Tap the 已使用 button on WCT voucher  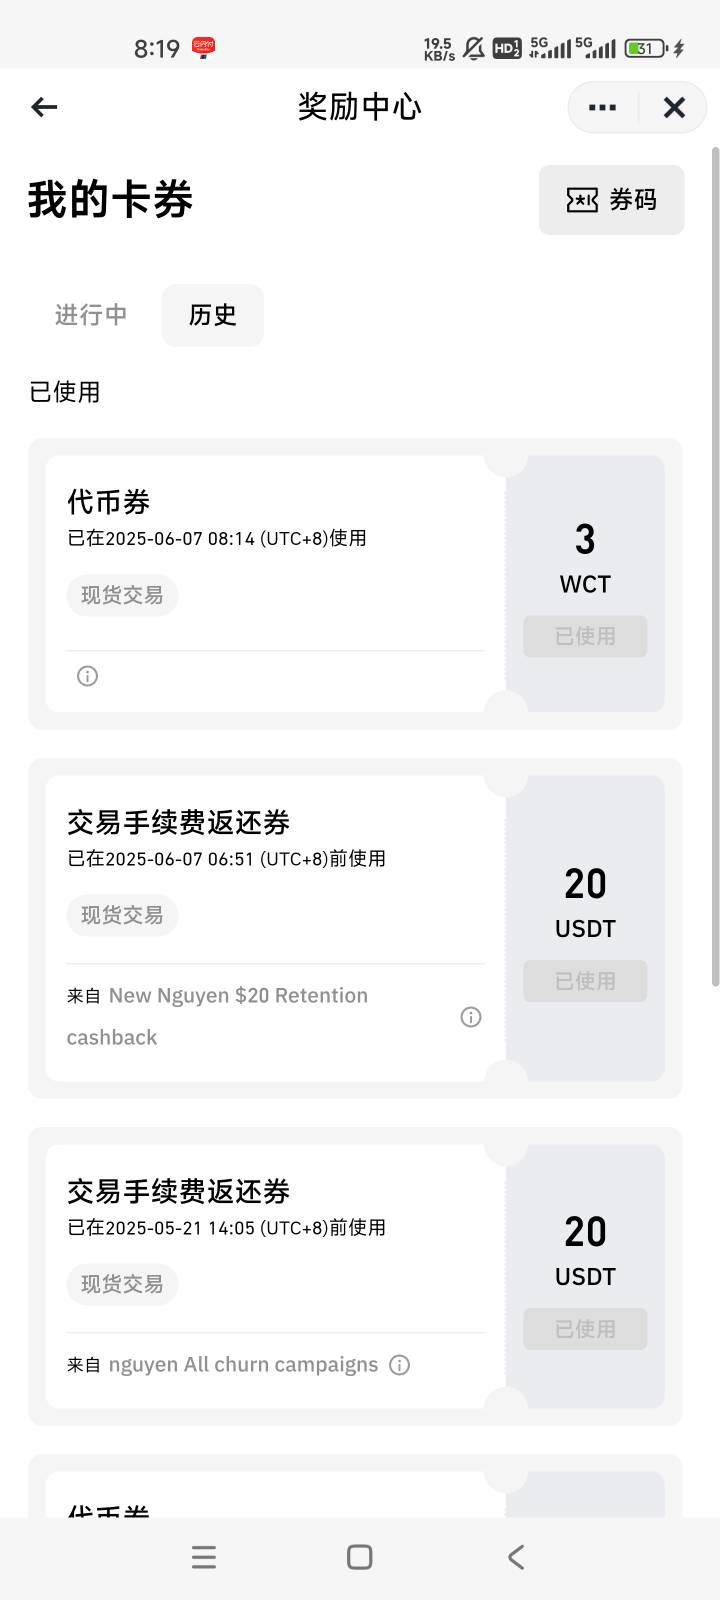pos(585,636)
